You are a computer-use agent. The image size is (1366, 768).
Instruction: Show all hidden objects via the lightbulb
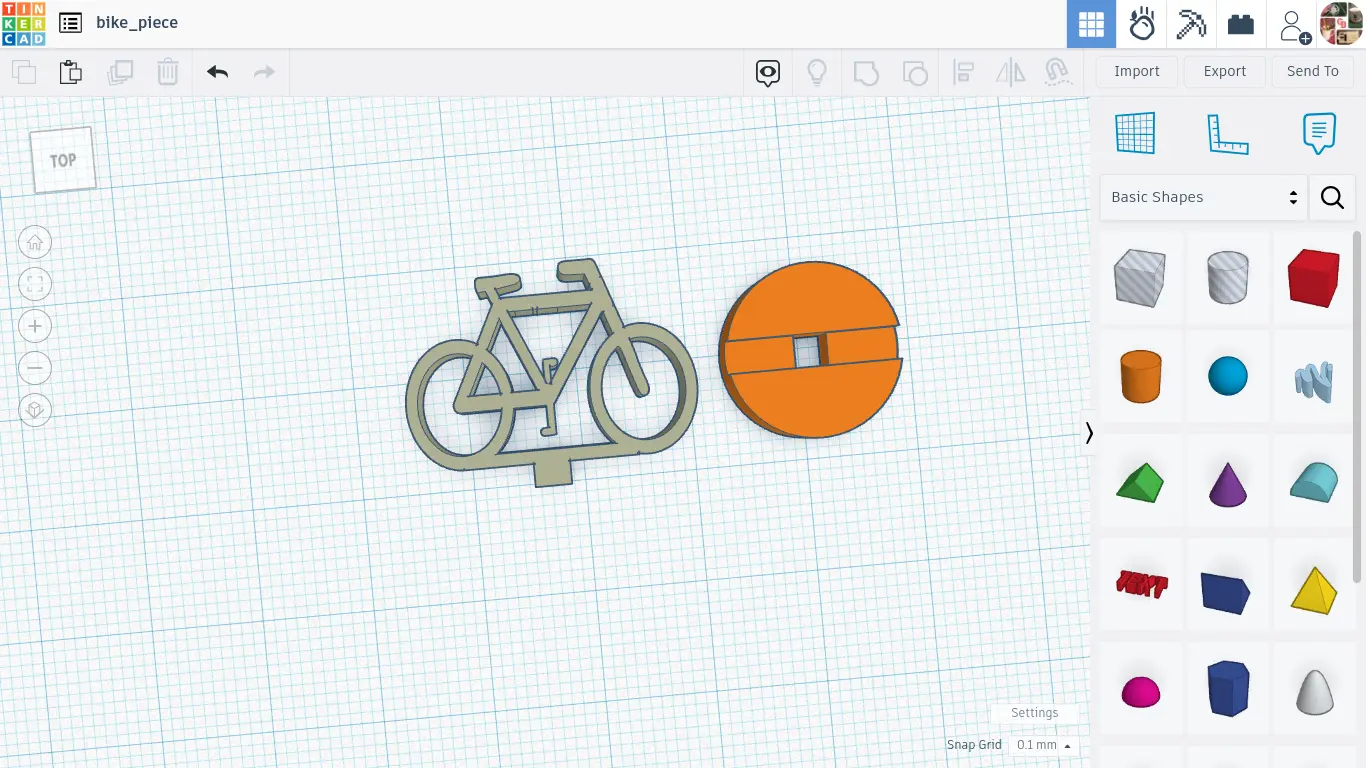tap(817, 72)
